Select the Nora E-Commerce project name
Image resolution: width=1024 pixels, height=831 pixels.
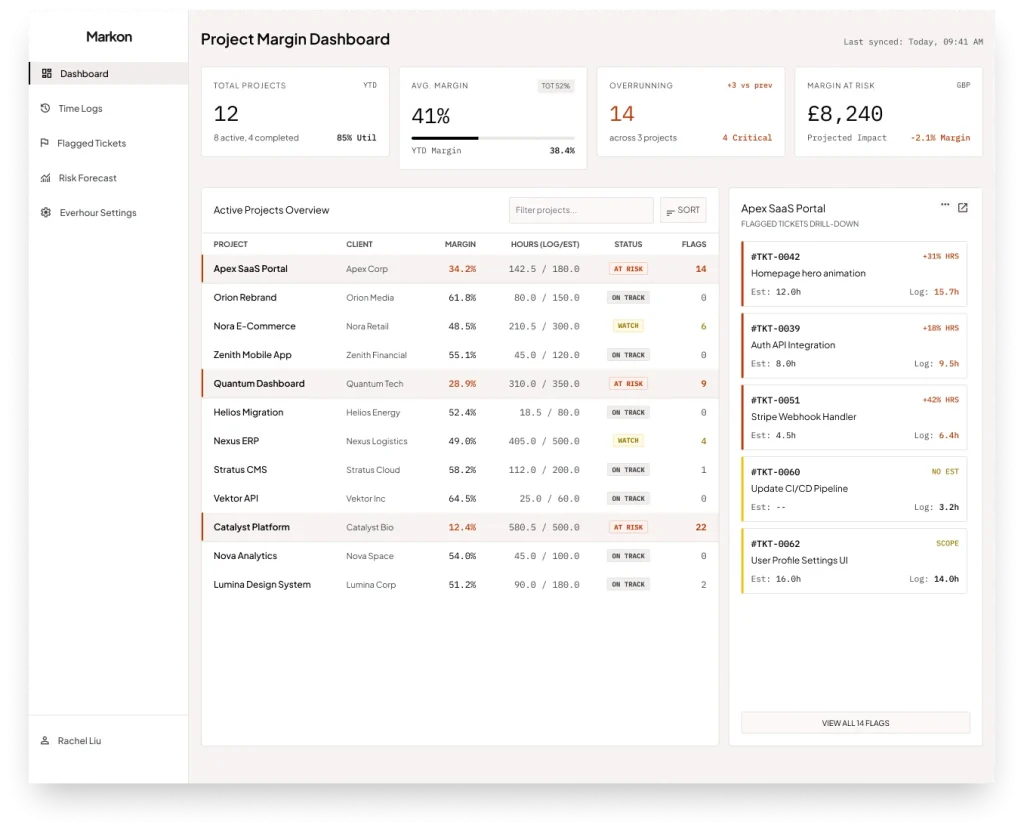254,326
